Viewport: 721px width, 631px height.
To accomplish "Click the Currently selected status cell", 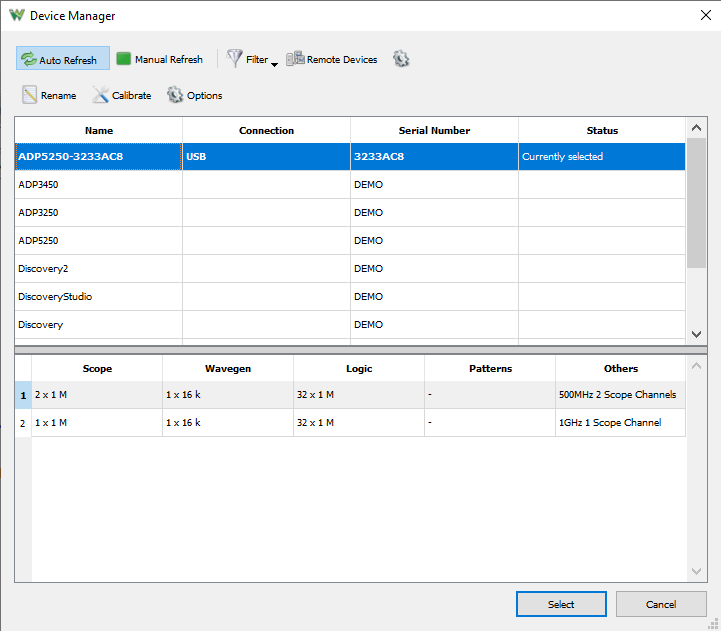I will click(602, 156).
